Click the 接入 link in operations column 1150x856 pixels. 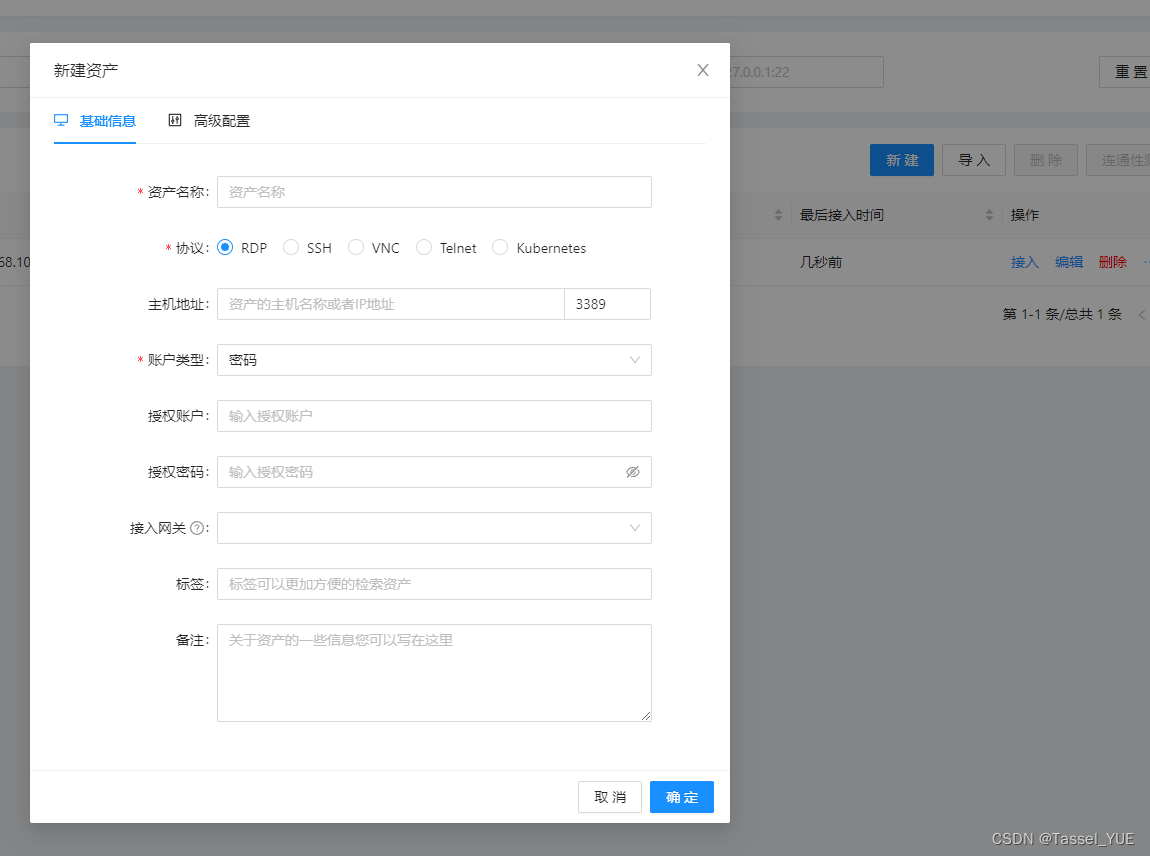[x=1023, y=261]
